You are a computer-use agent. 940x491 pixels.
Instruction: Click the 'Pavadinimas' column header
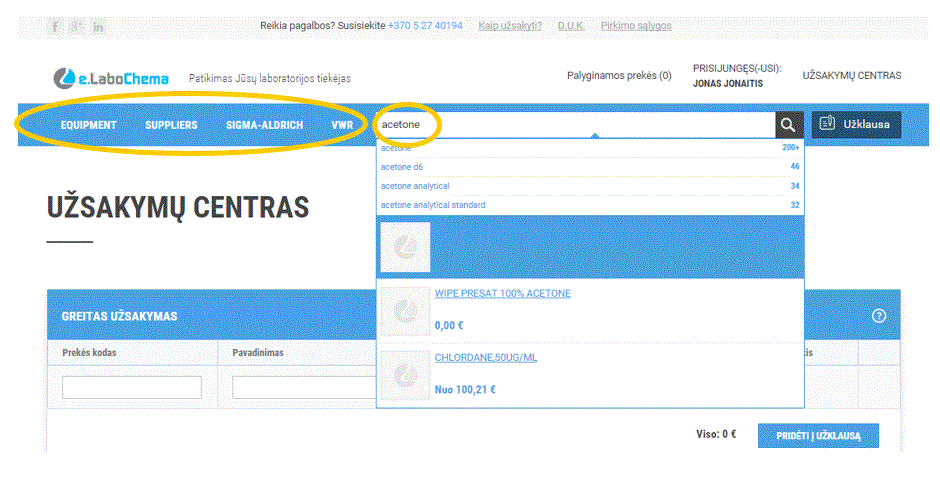[258, 353]
